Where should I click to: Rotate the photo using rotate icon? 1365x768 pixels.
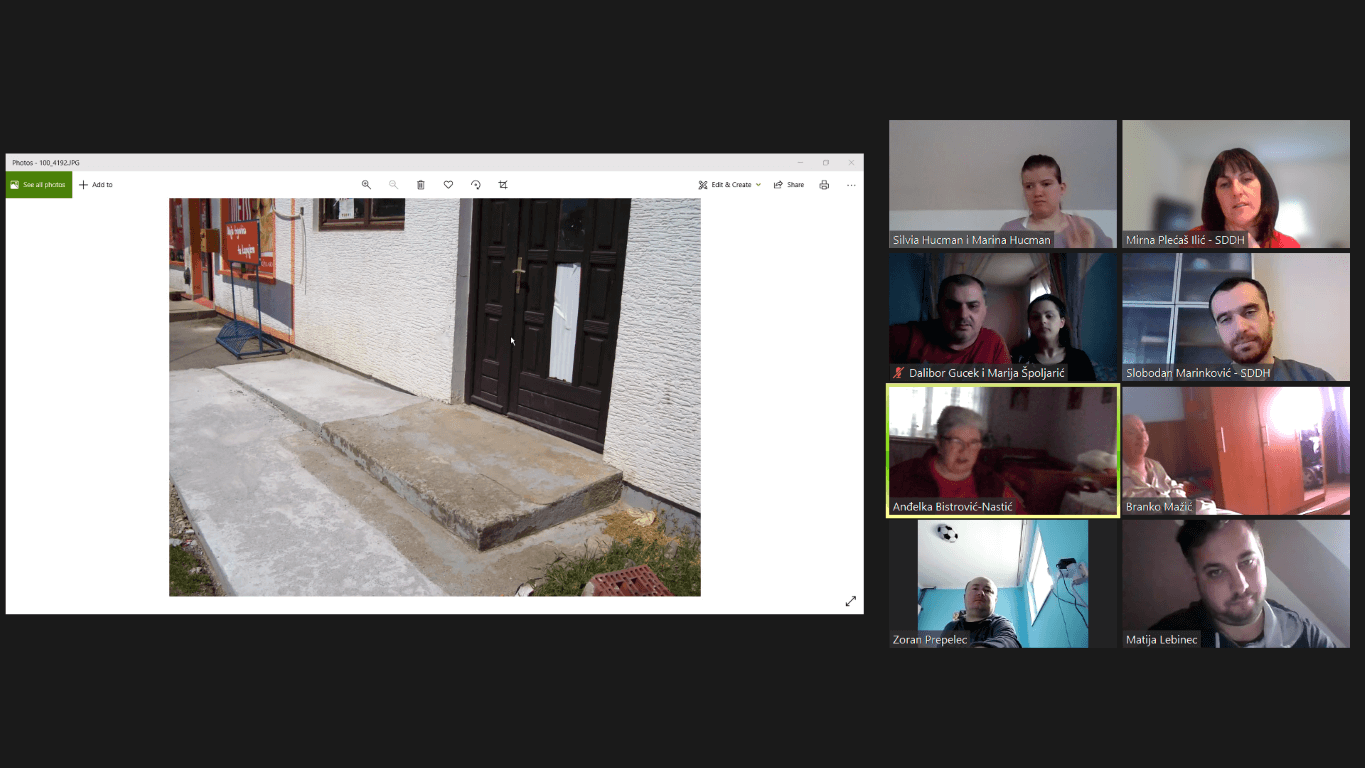click(x=475, y=185)
